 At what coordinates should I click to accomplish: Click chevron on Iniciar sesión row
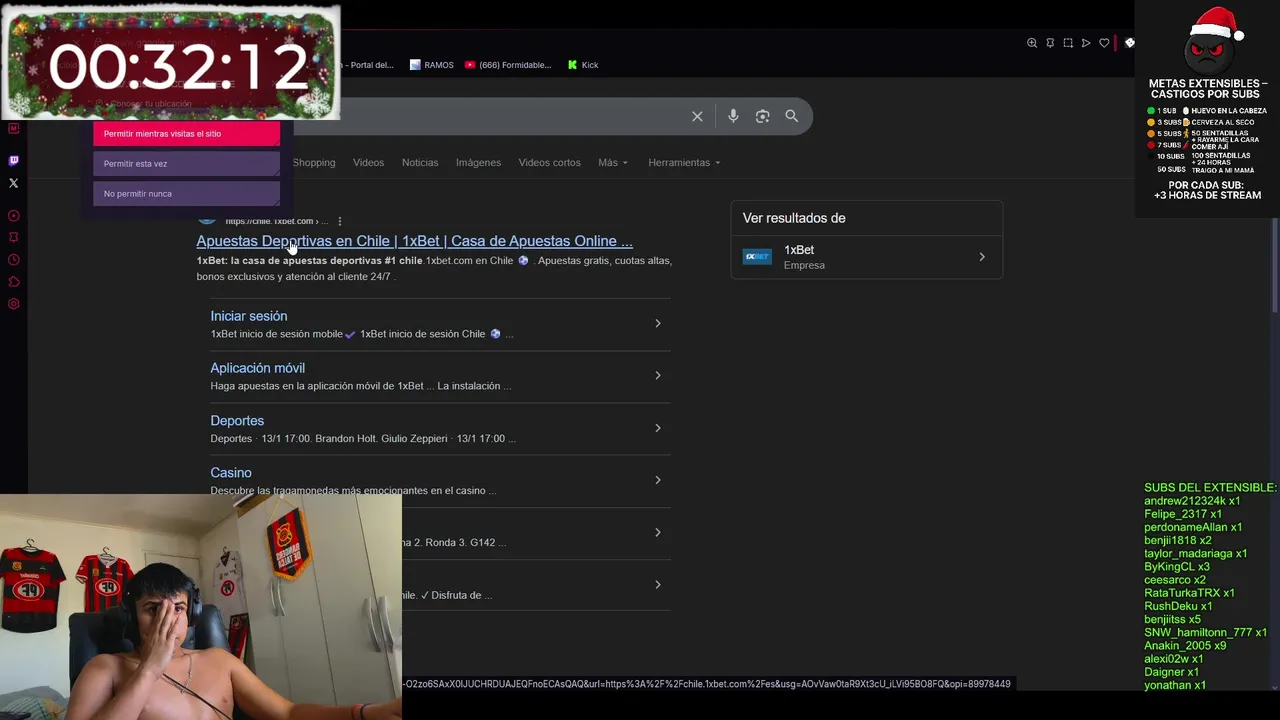658,323
